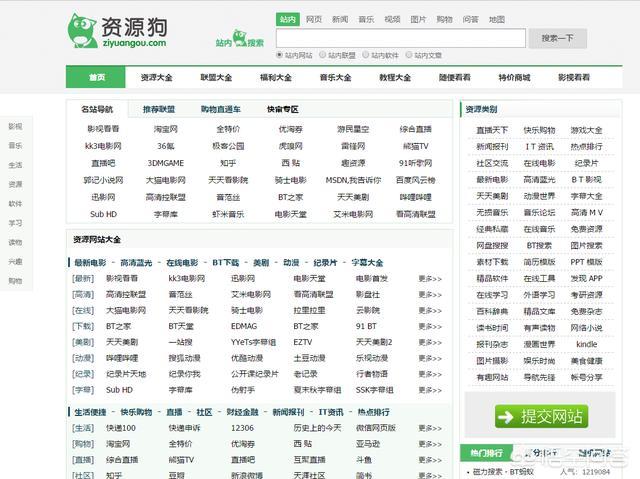Open 福利大全 in the navigation bar
Viewport: 640px width, 479px height.
pyautogui.click(x=276, y=77)
